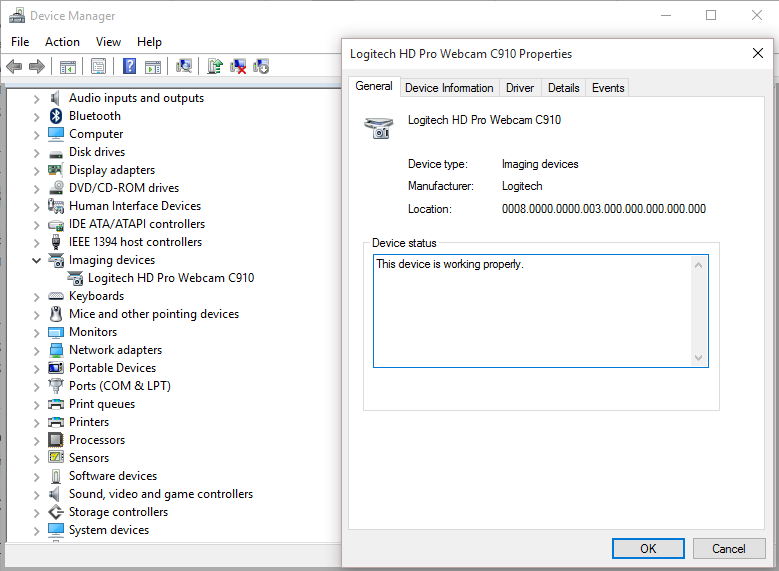Switch to the Device Information tab
Viewport: 779px width, 571px height.
(449, 88)
